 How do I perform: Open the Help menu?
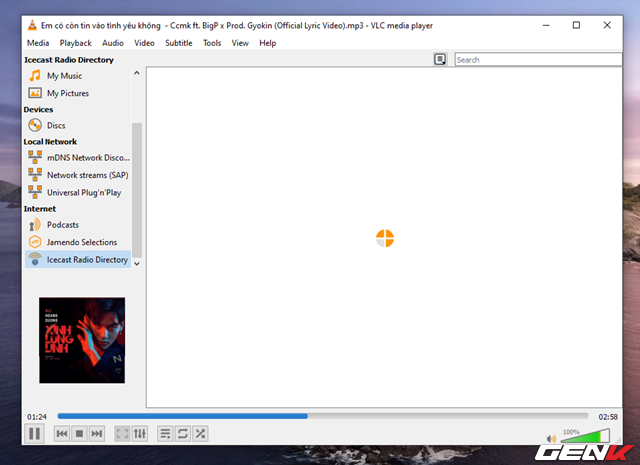pyautogui.click(x=268, y=43)
